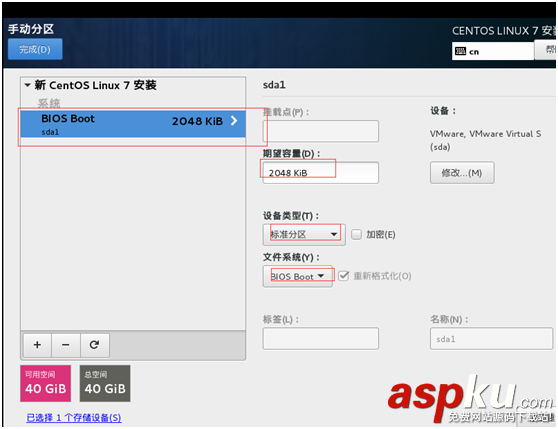Click the pink 可用空间 40 GiB box
Screen dimensions: 558x429
46,383
